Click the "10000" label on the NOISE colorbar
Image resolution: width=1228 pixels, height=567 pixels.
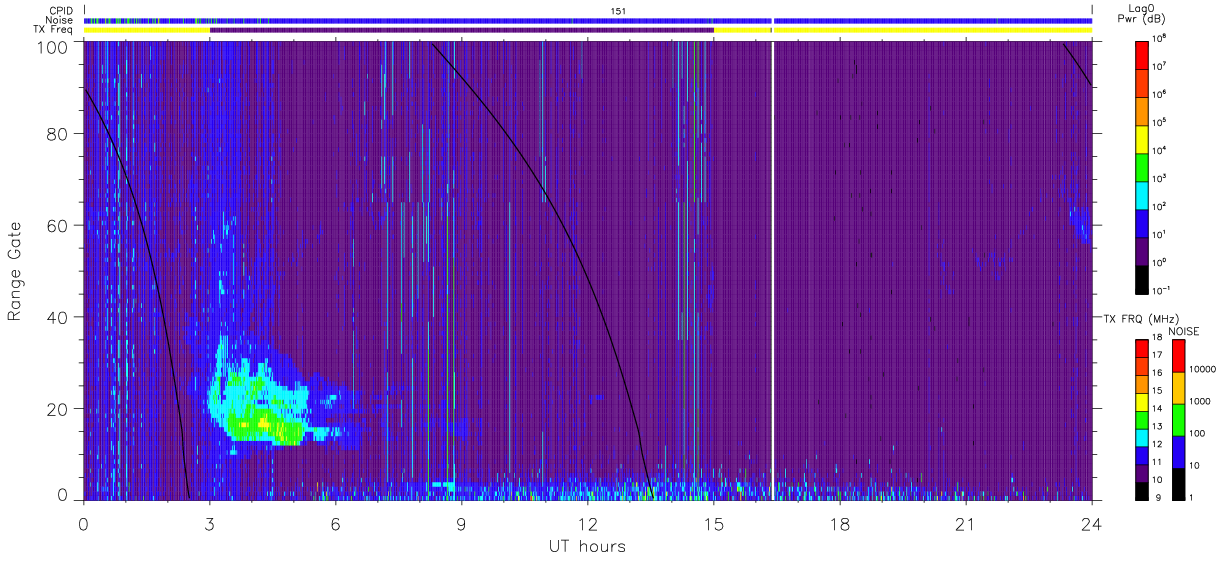click(x=1203, y=369)
